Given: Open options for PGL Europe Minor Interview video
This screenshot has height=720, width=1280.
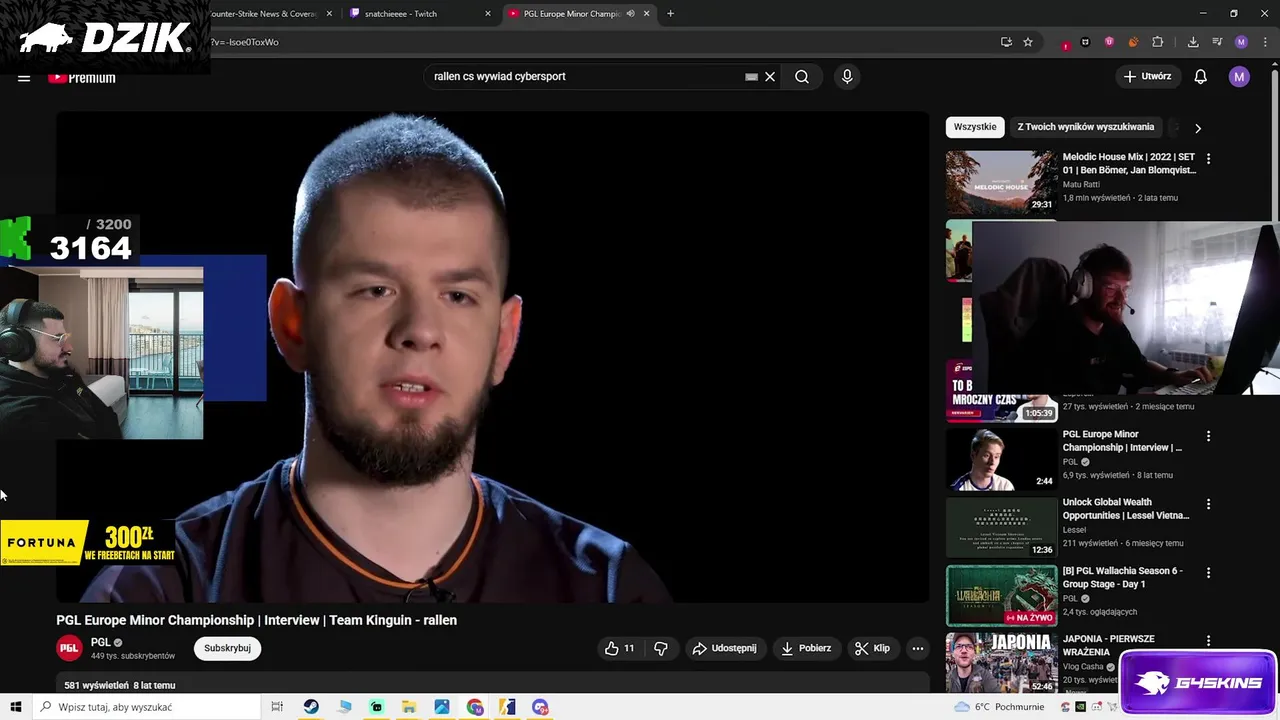Looking at the screenshot, I should pyautogui.click(x=1208, y=436).
